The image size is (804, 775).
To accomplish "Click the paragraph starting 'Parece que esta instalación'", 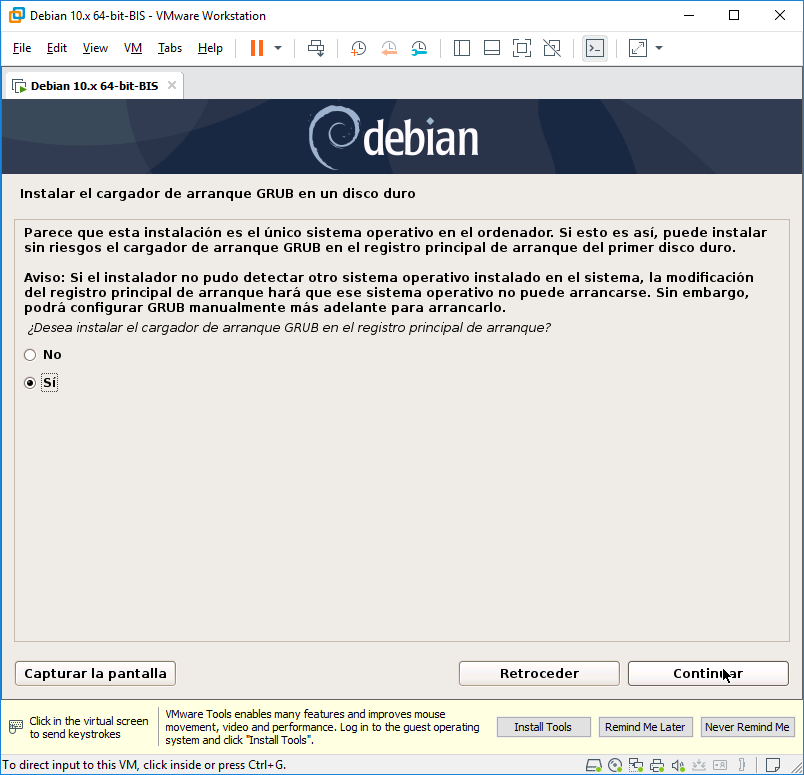I will tap(395, 240).
